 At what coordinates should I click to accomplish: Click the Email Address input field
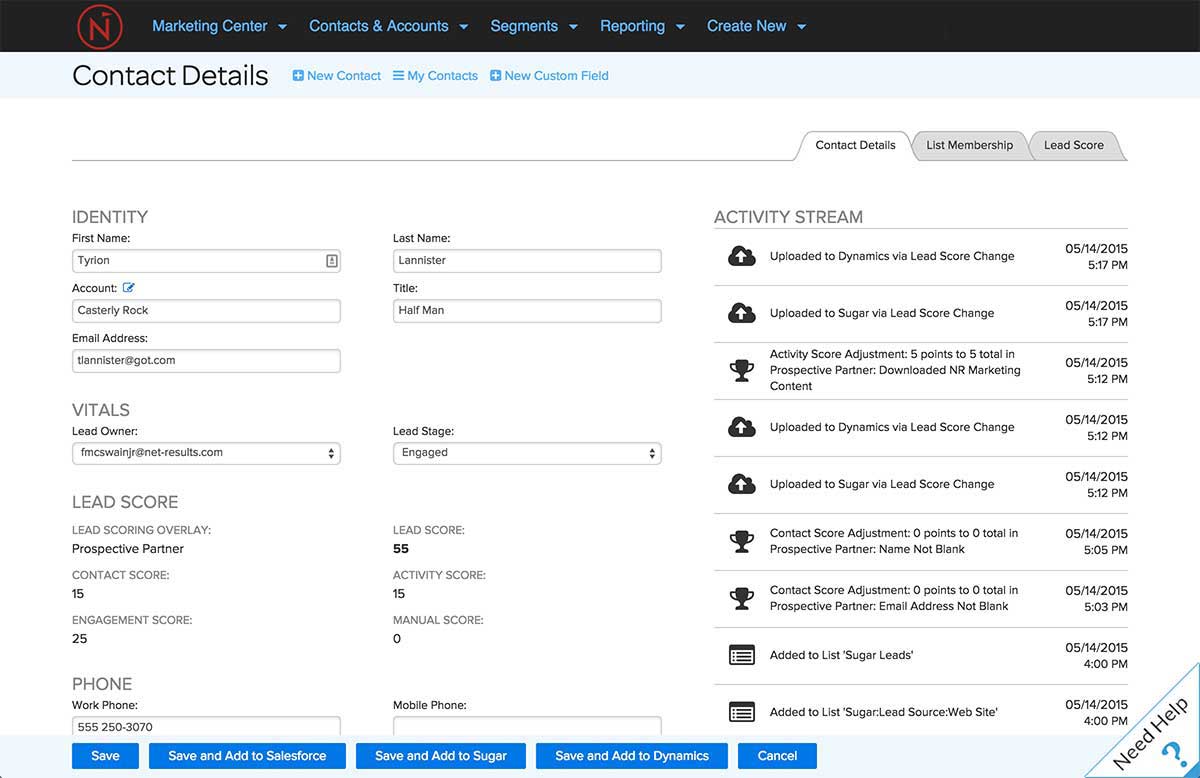coord(206,361)
